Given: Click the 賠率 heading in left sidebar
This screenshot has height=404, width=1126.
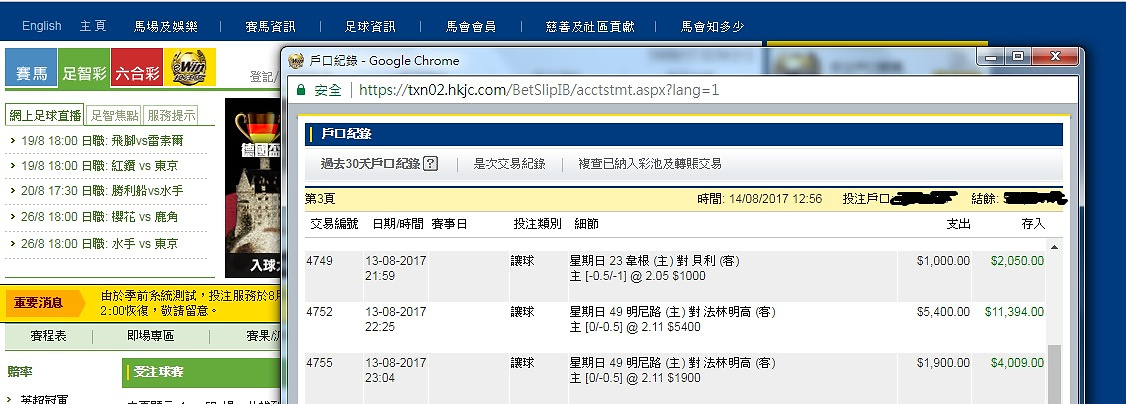Looking at the screenshot, I should pos(20,371).
